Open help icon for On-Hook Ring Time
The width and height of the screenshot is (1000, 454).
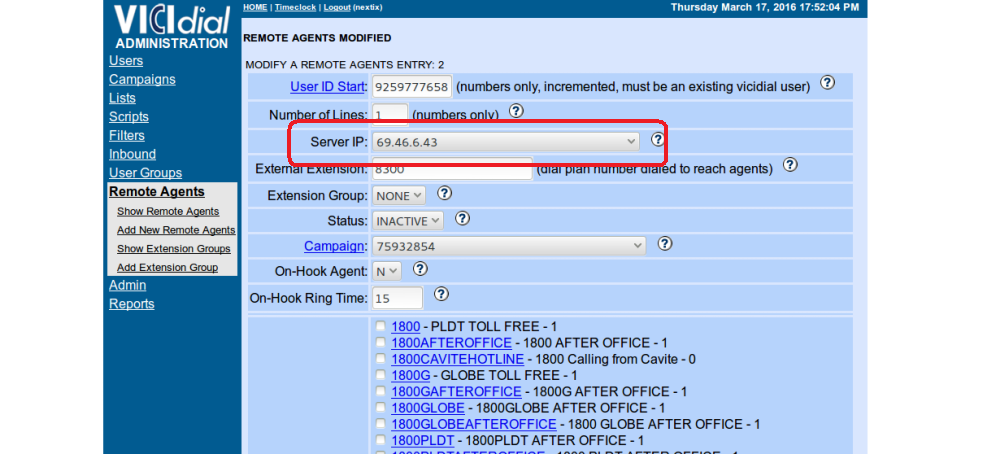pyautogui.click(x=441, y=294)
